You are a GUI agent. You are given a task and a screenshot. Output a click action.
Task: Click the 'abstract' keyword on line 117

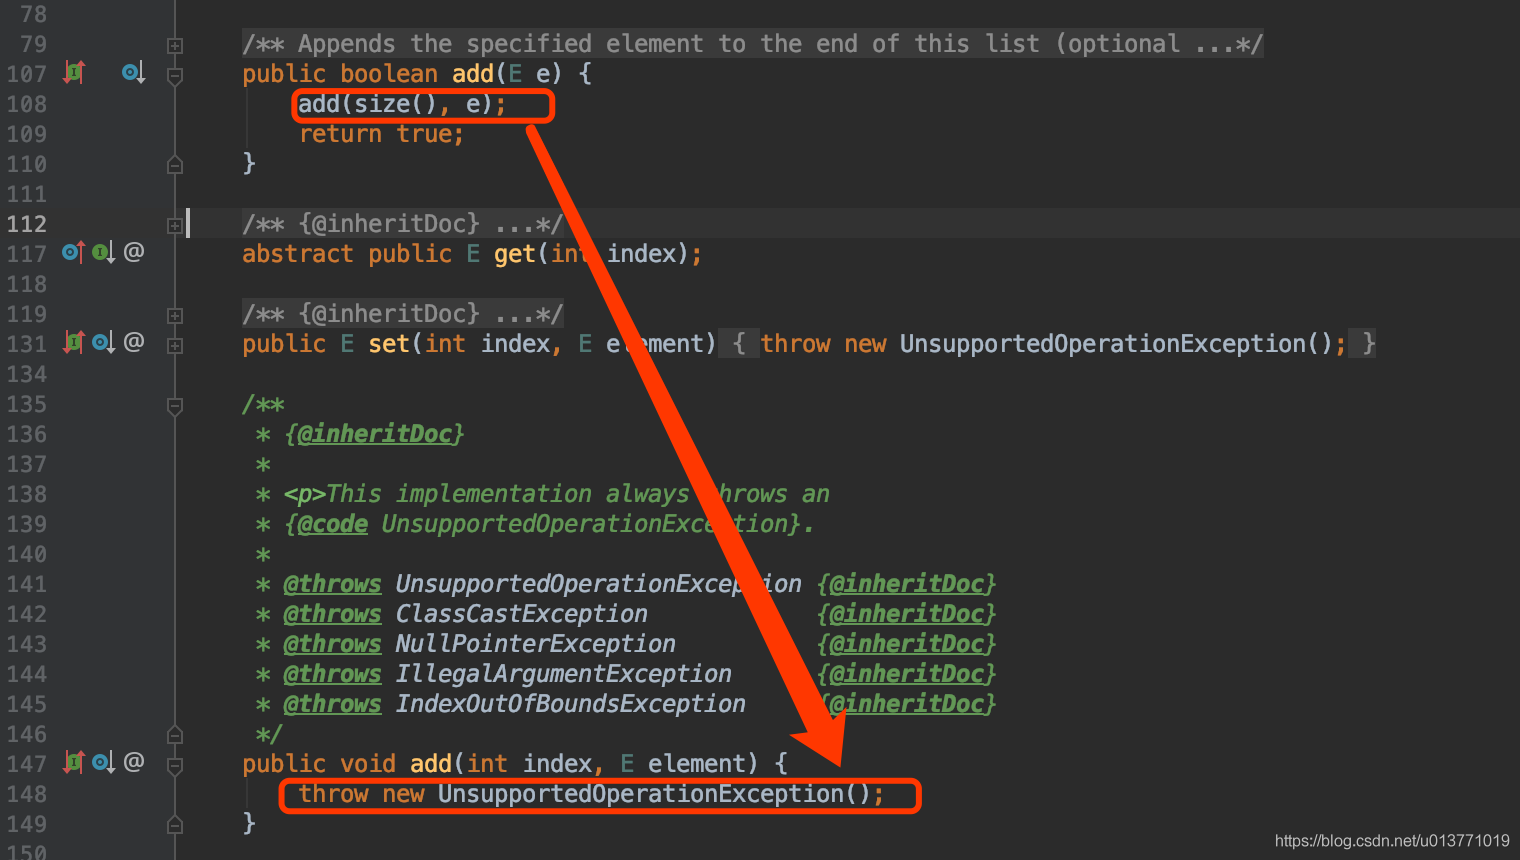coord(298,254)
